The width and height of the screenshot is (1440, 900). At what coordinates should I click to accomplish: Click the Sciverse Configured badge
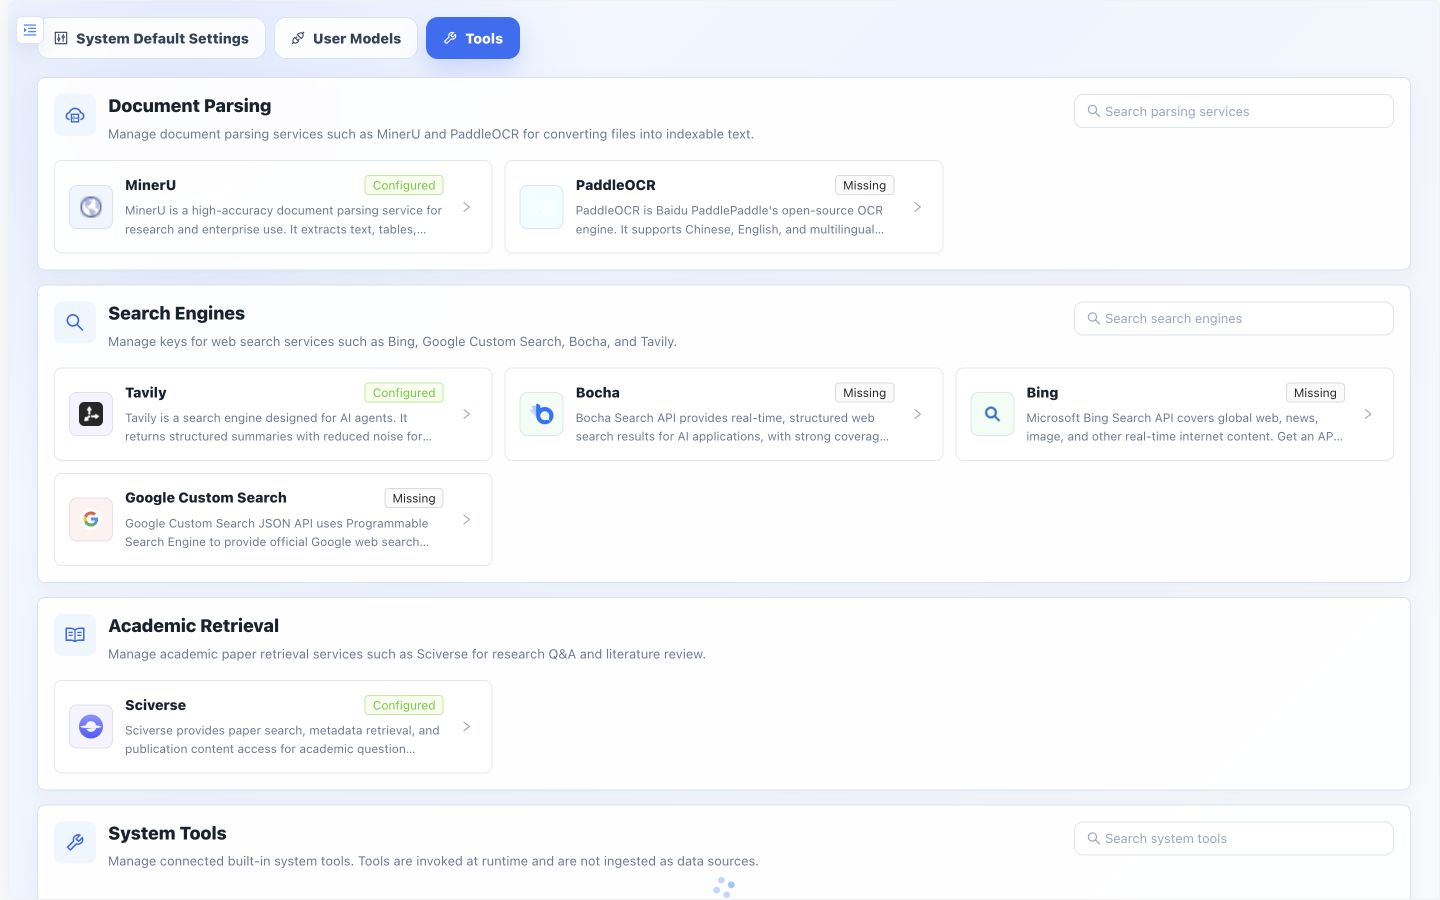point(404,705)
